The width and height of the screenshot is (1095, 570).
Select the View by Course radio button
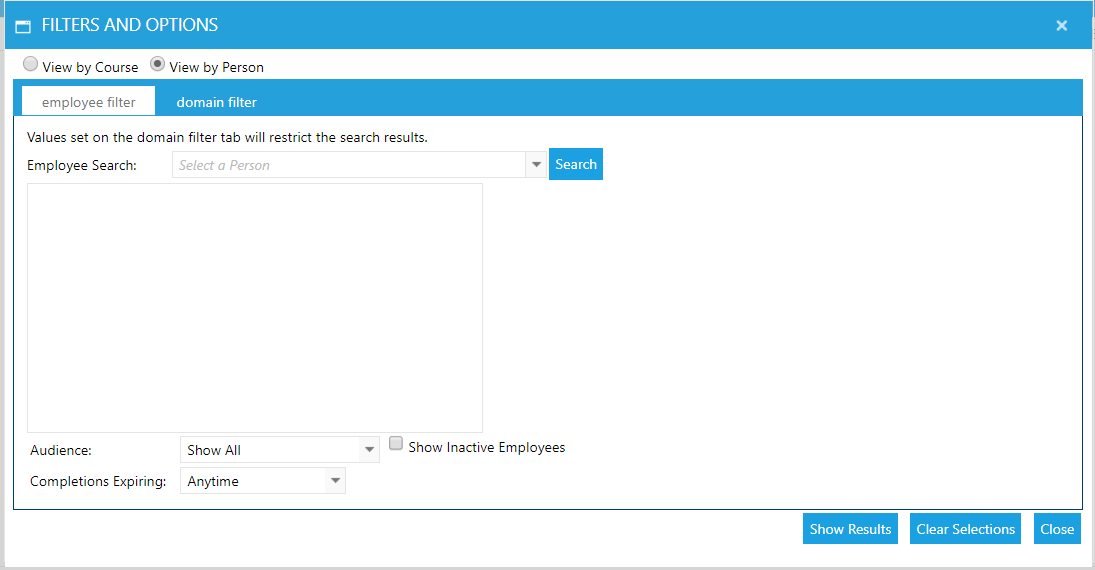click(x=31, y=65)
